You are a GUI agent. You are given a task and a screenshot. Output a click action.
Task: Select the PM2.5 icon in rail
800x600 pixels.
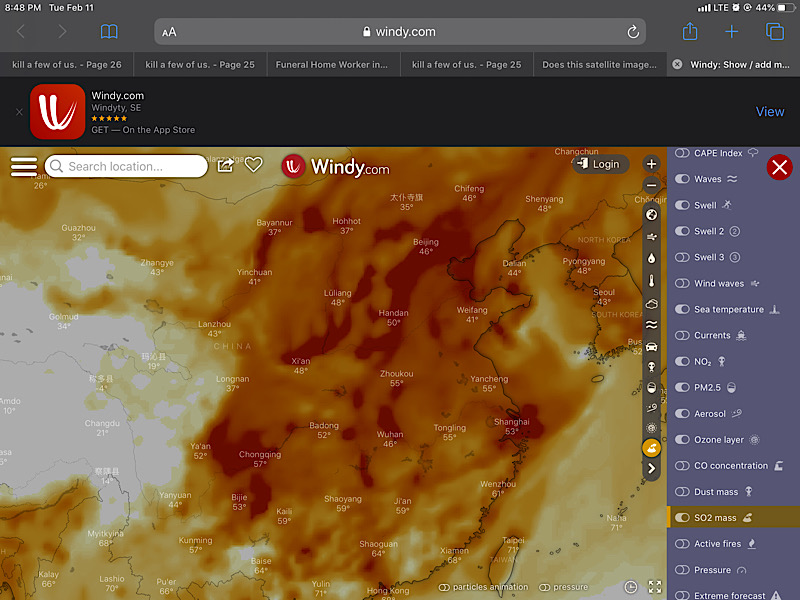pos(652,388)
